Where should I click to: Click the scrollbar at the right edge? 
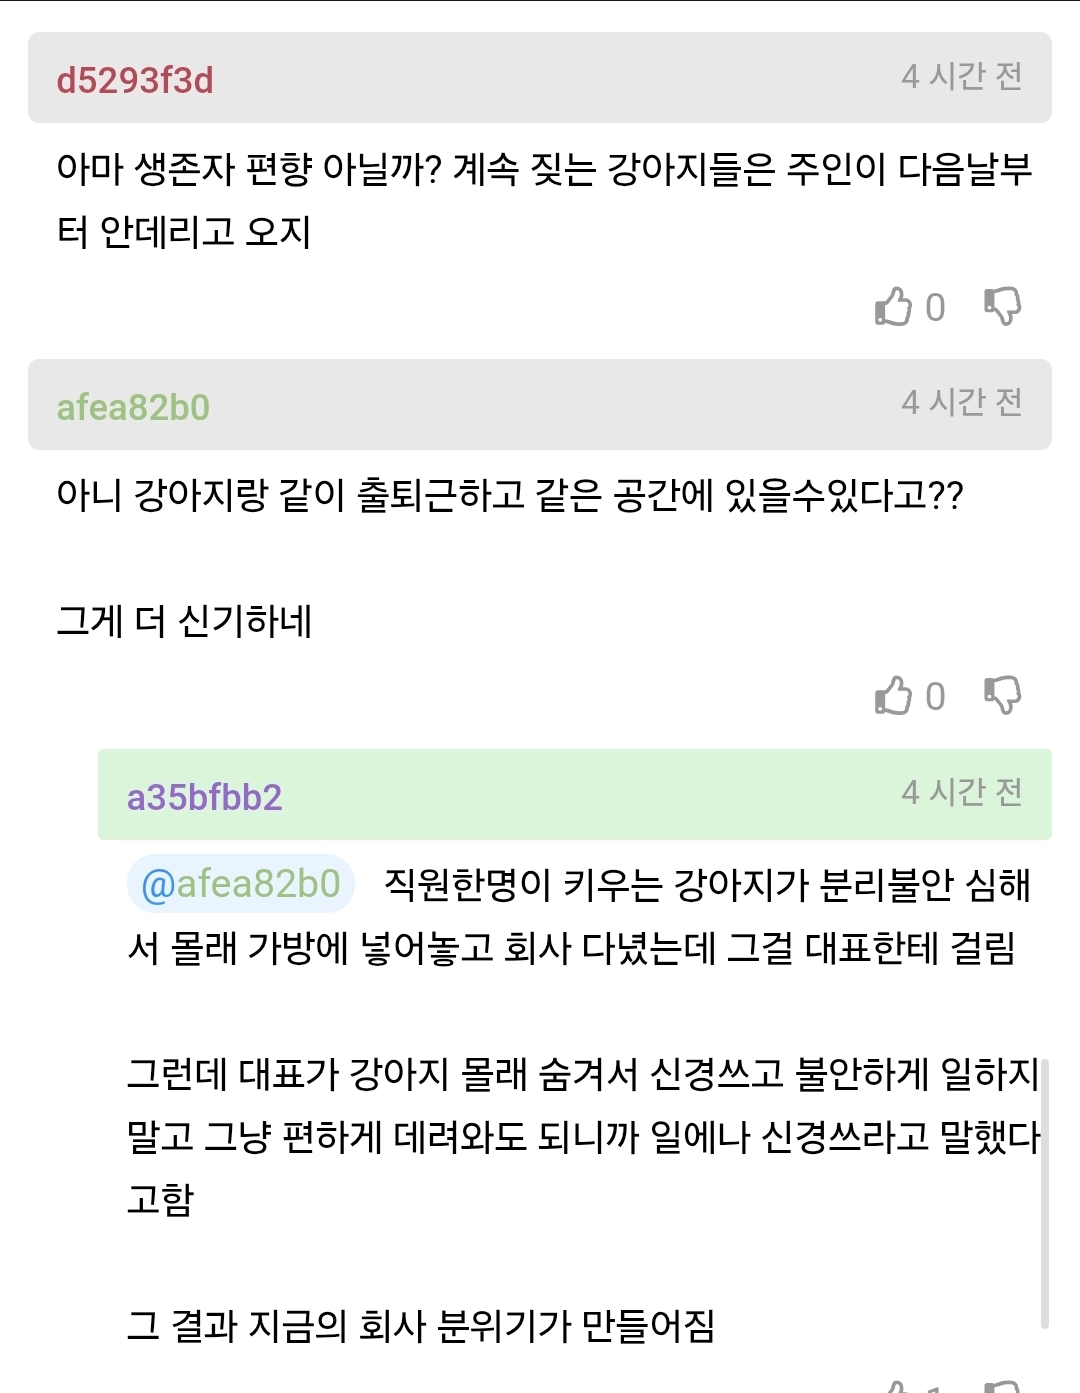tap(1044, 1190)
